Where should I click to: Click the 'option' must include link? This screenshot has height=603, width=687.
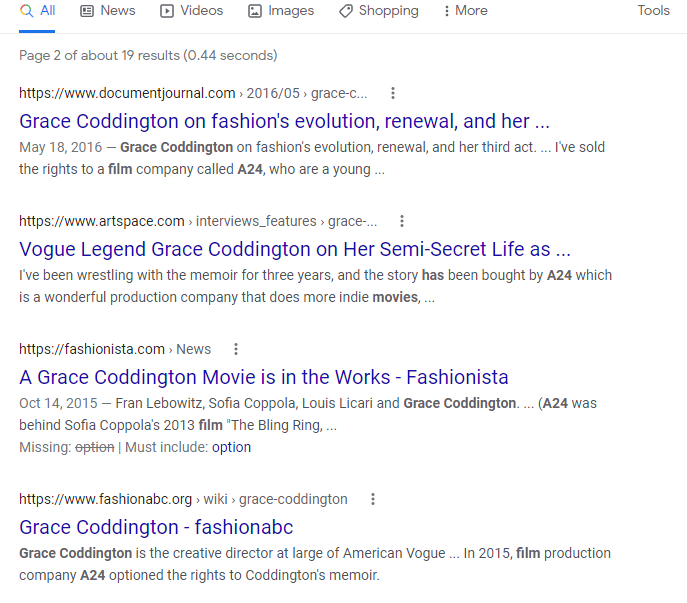pyautogui.click(x=231, y=447)
